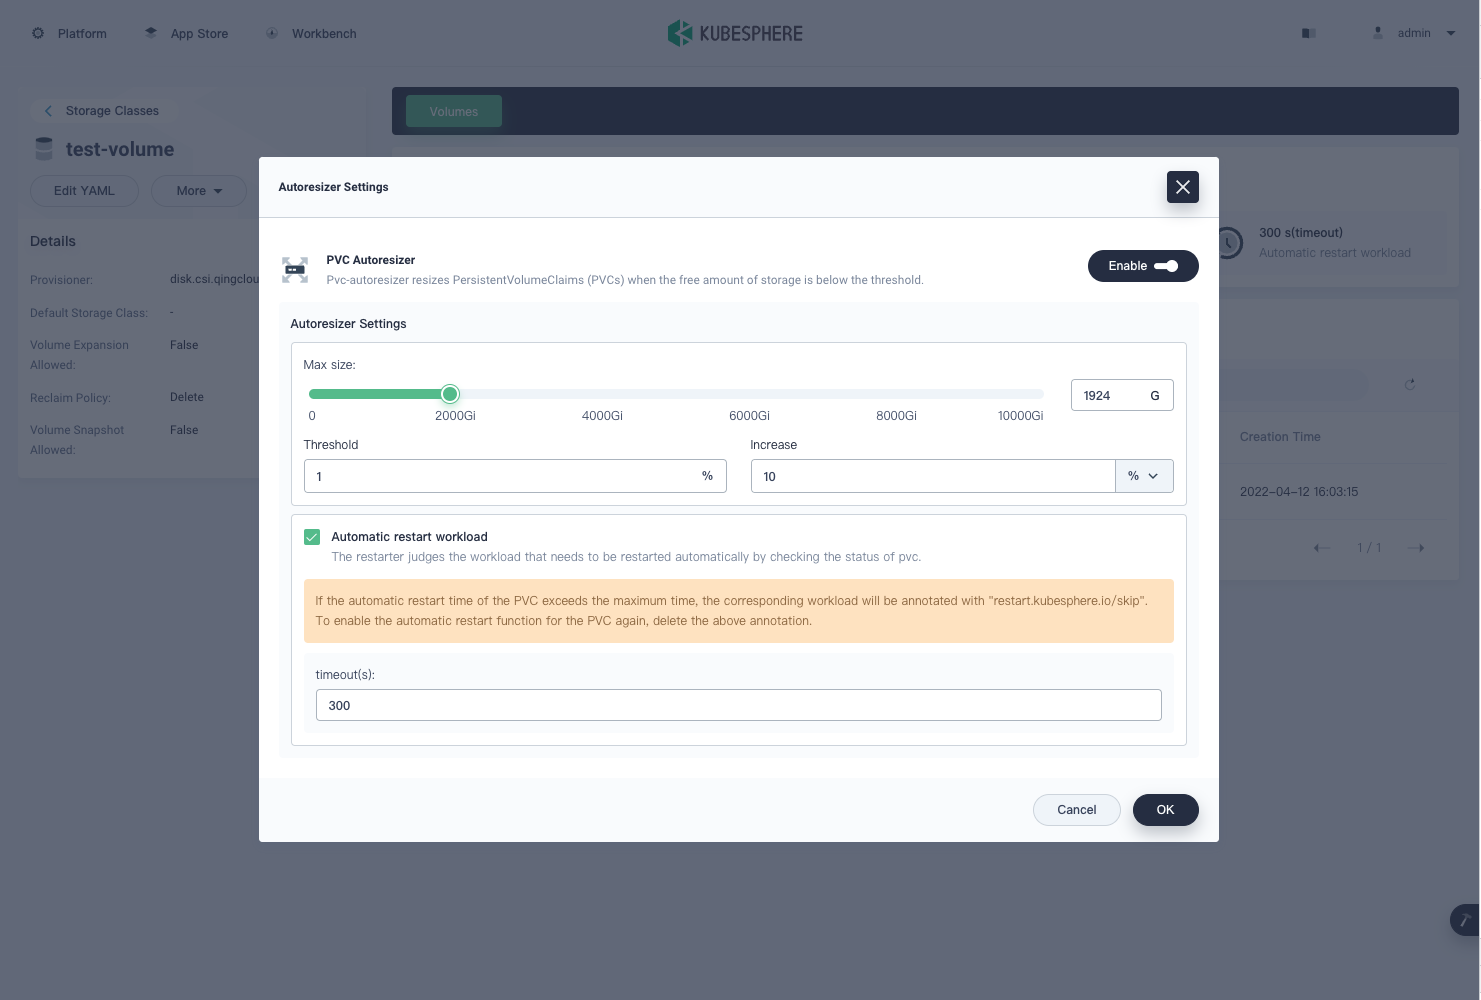
Task: Open the Increase unit percentage dropdown
Action: pyautogui.click(x=1144, y=476)
